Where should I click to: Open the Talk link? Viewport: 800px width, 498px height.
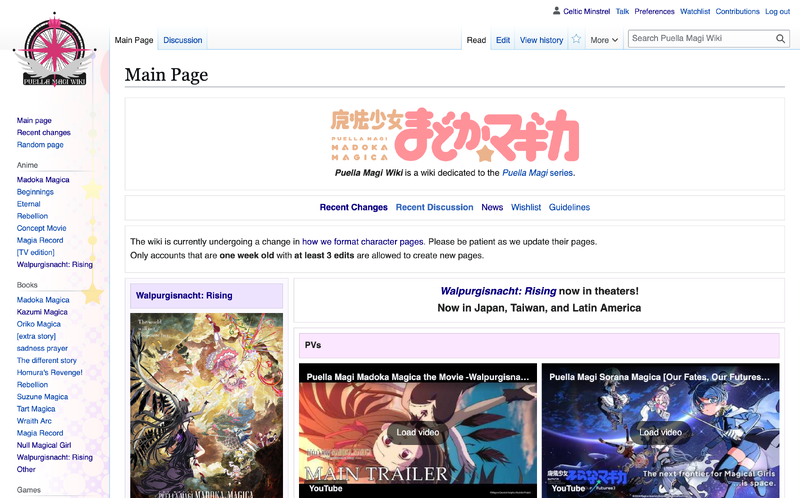point(622,11)
